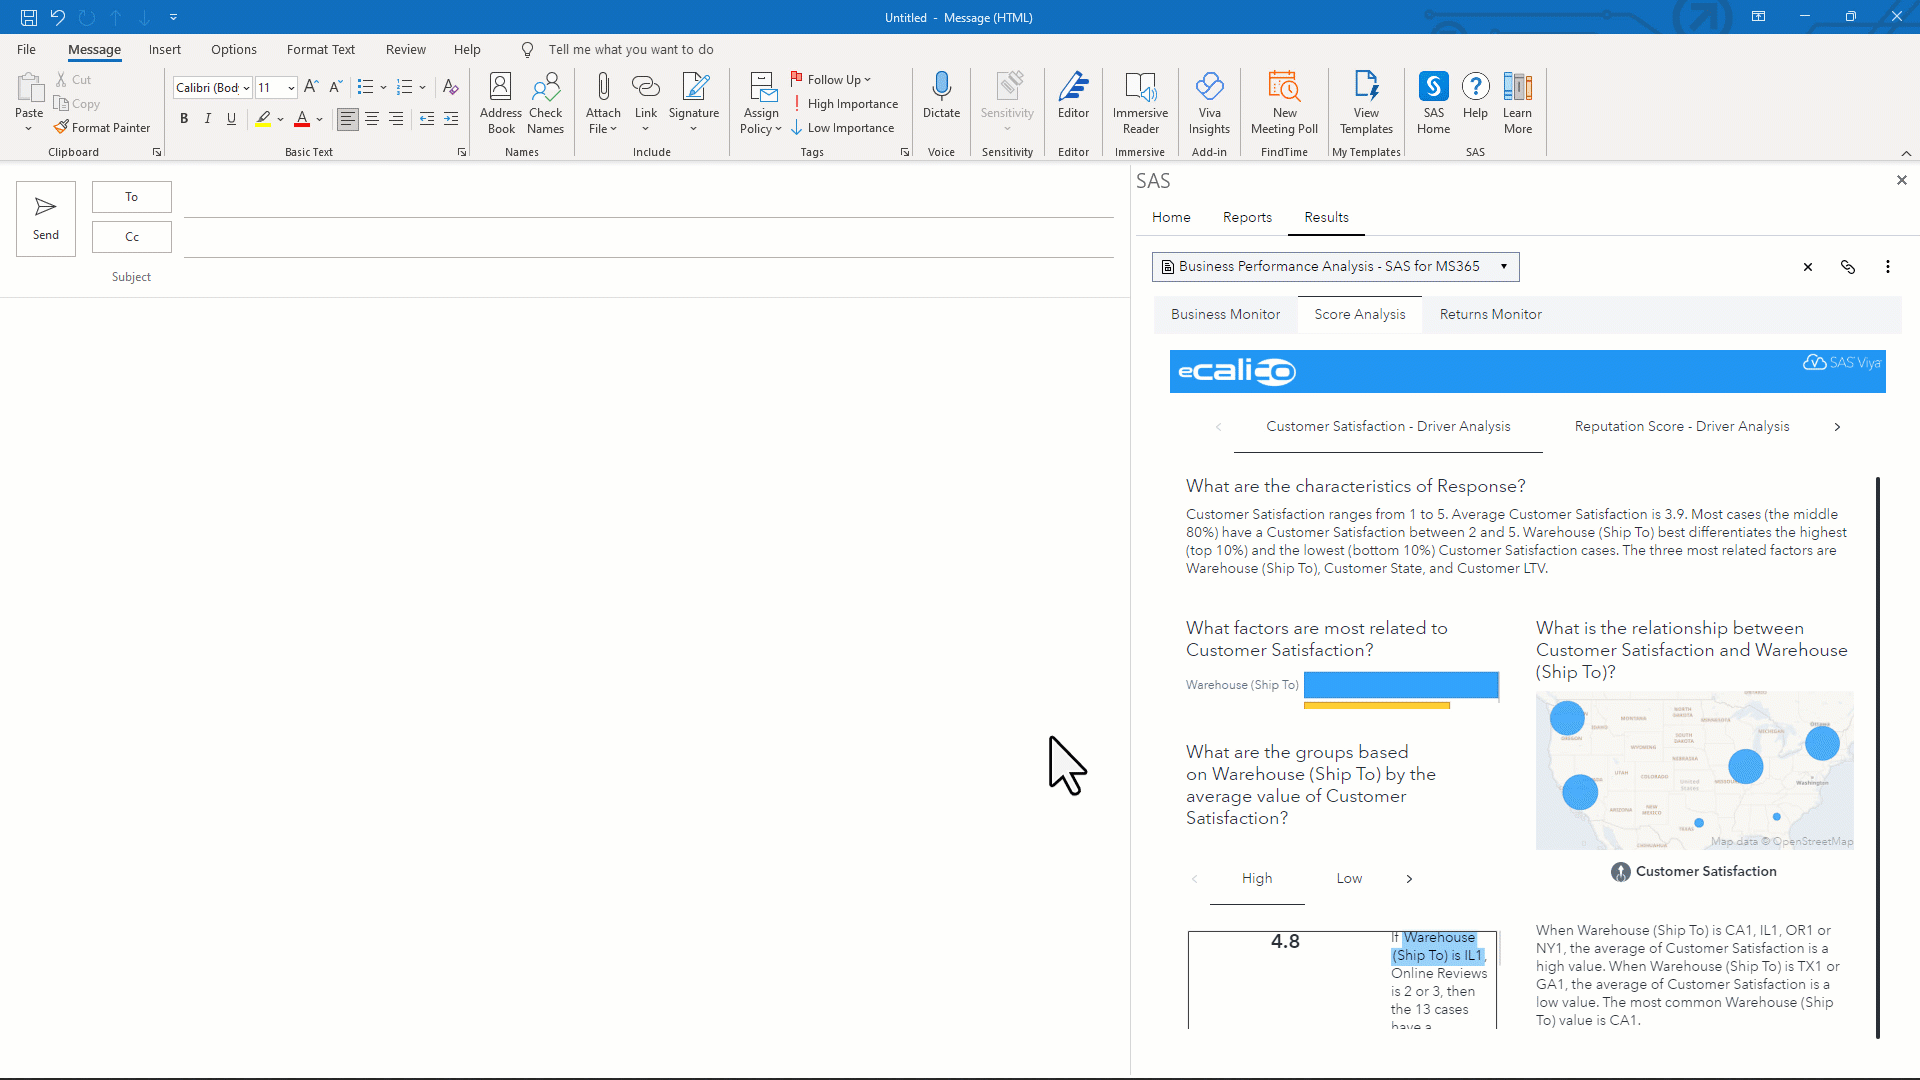Toggle Bold formatting
Viewport: 1920px width, 1080px height.
pyautogui.click(x=184, y=119)
